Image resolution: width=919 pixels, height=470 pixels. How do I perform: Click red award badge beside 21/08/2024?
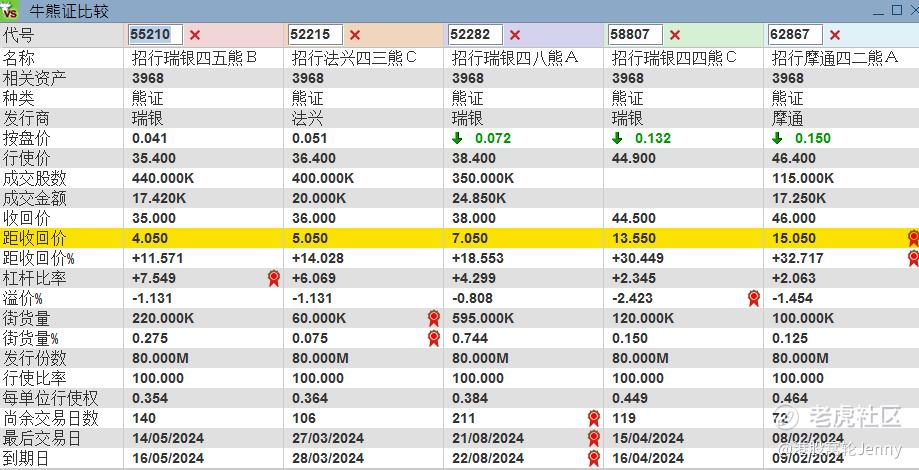(594, 438)
